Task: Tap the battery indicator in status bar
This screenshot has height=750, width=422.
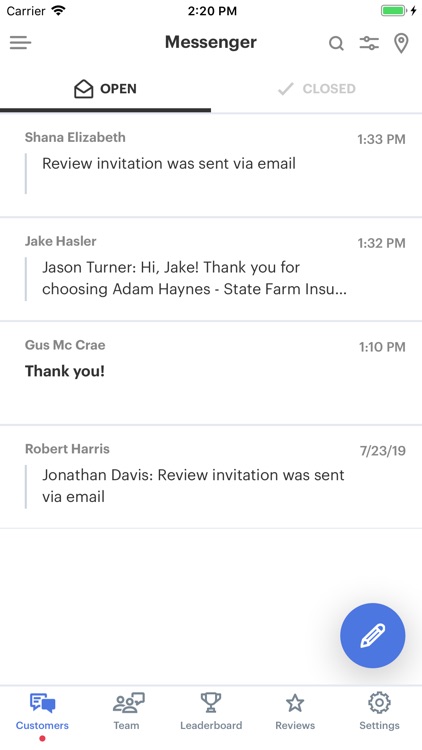Action: [x=394, y=11]
